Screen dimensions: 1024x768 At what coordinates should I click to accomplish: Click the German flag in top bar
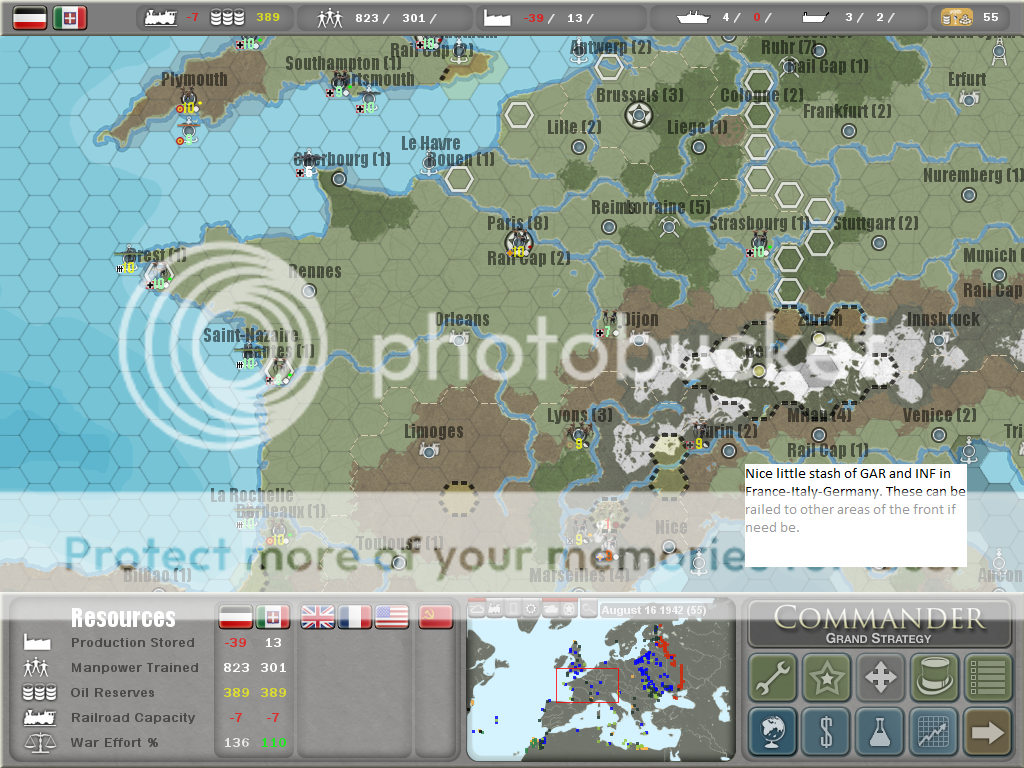click(29, 17)
